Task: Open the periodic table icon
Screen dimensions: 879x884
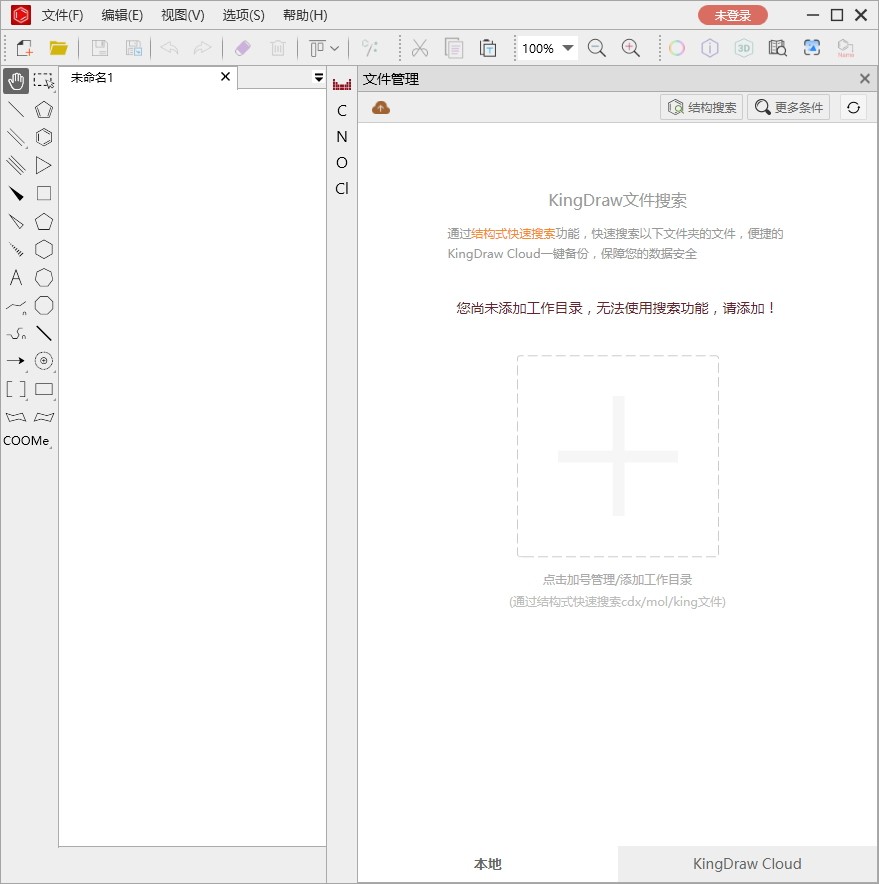Action: click(342, 84)
